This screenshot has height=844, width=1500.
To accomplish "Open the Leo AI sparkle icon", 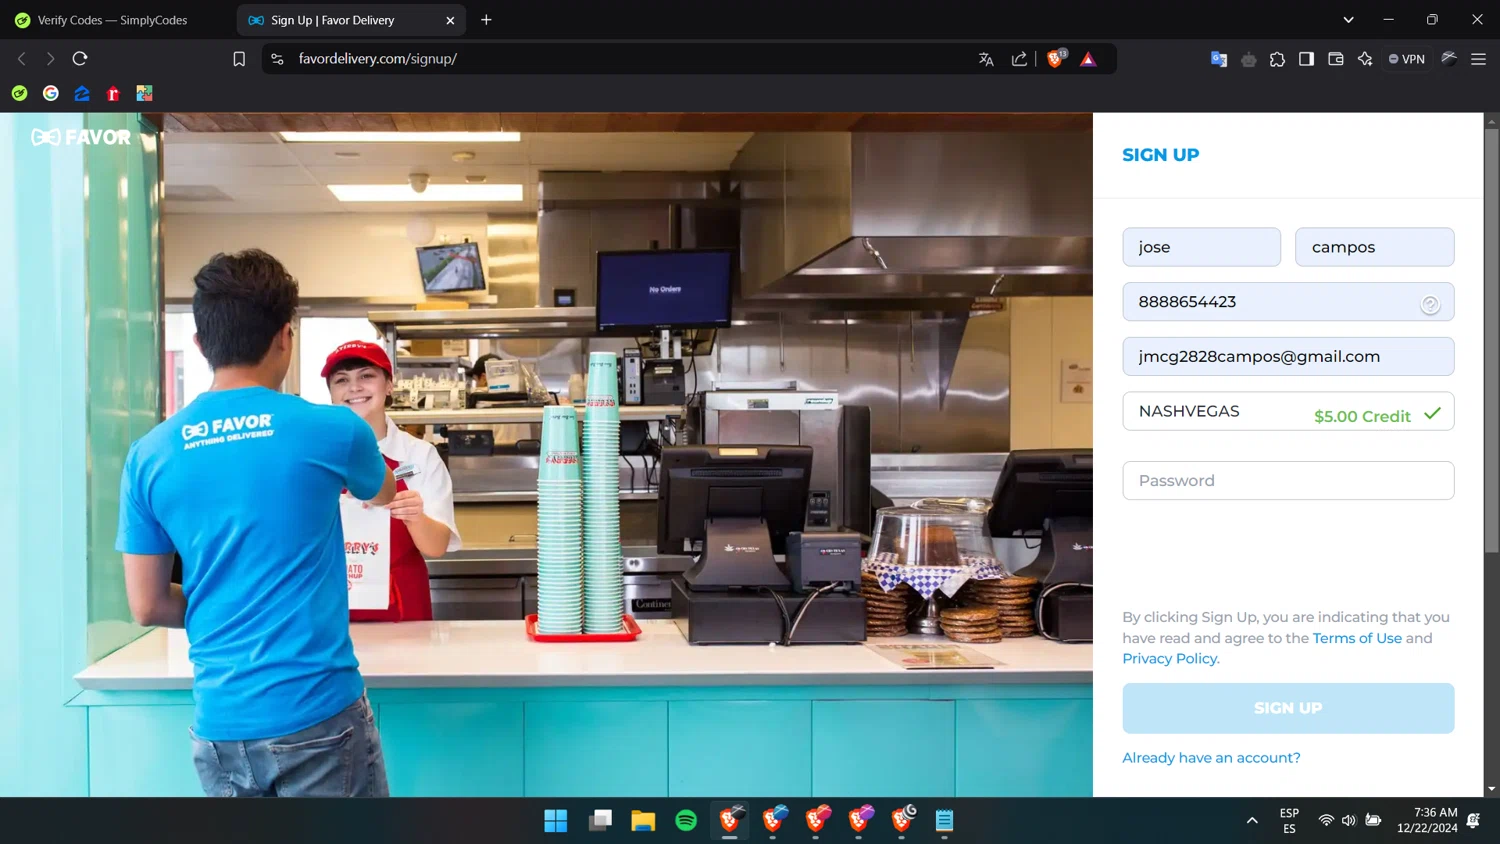I will (1365, 59).
